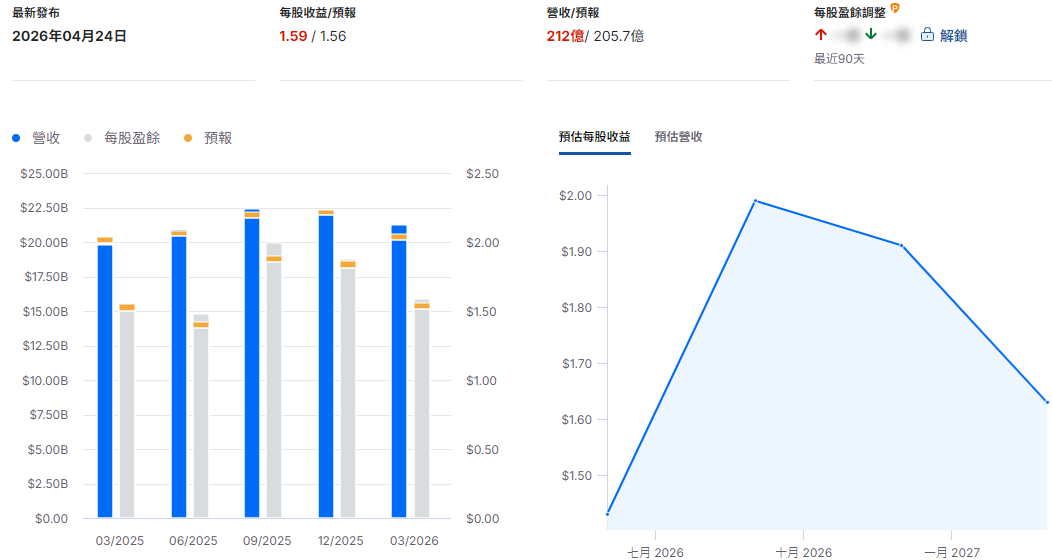Click the revenue forecast 205.7億

click(x=619, y=36)
